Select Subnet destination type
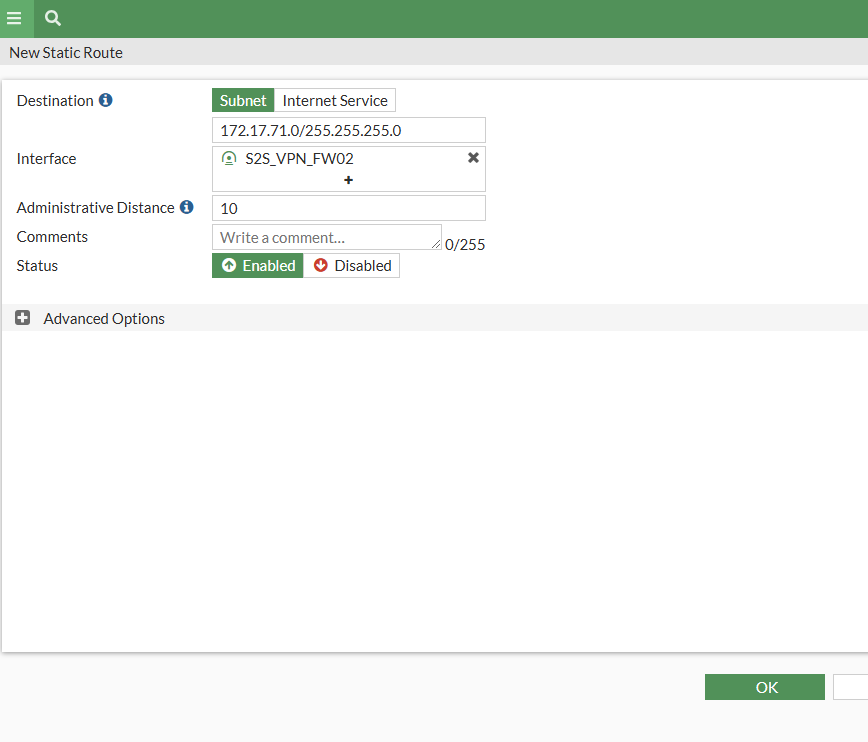This screenshot has width=868, height=742. (x=243, y=100)
